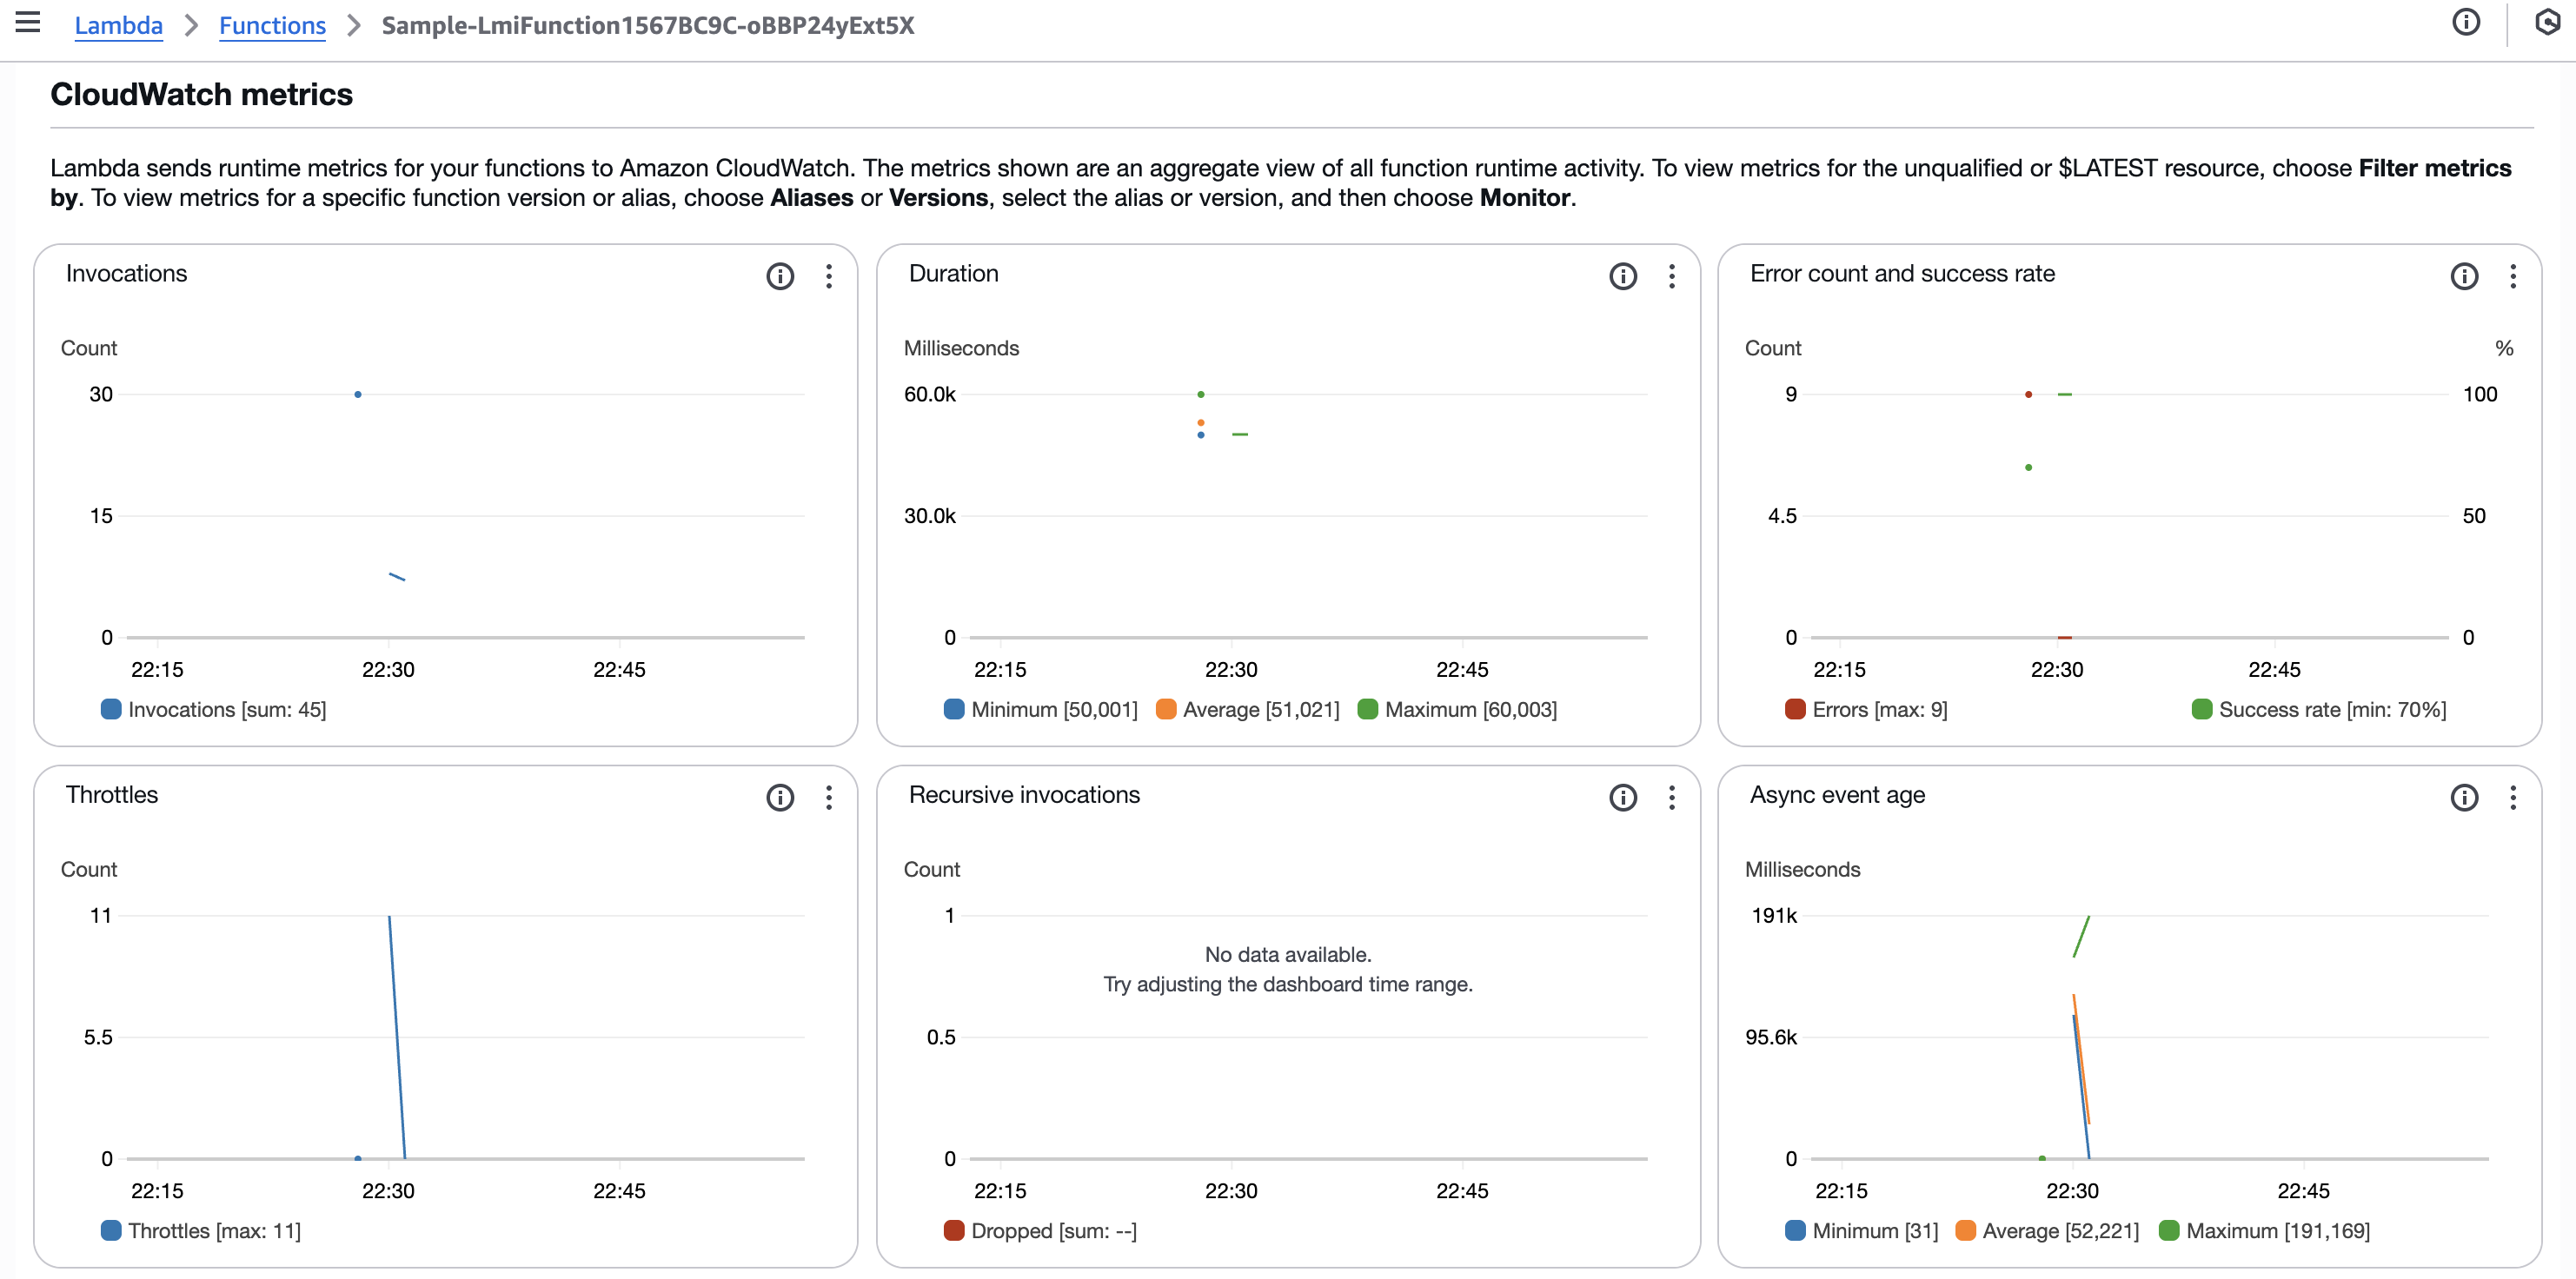Navigate to Functions breadcrumb link

[x=272, y=25]
